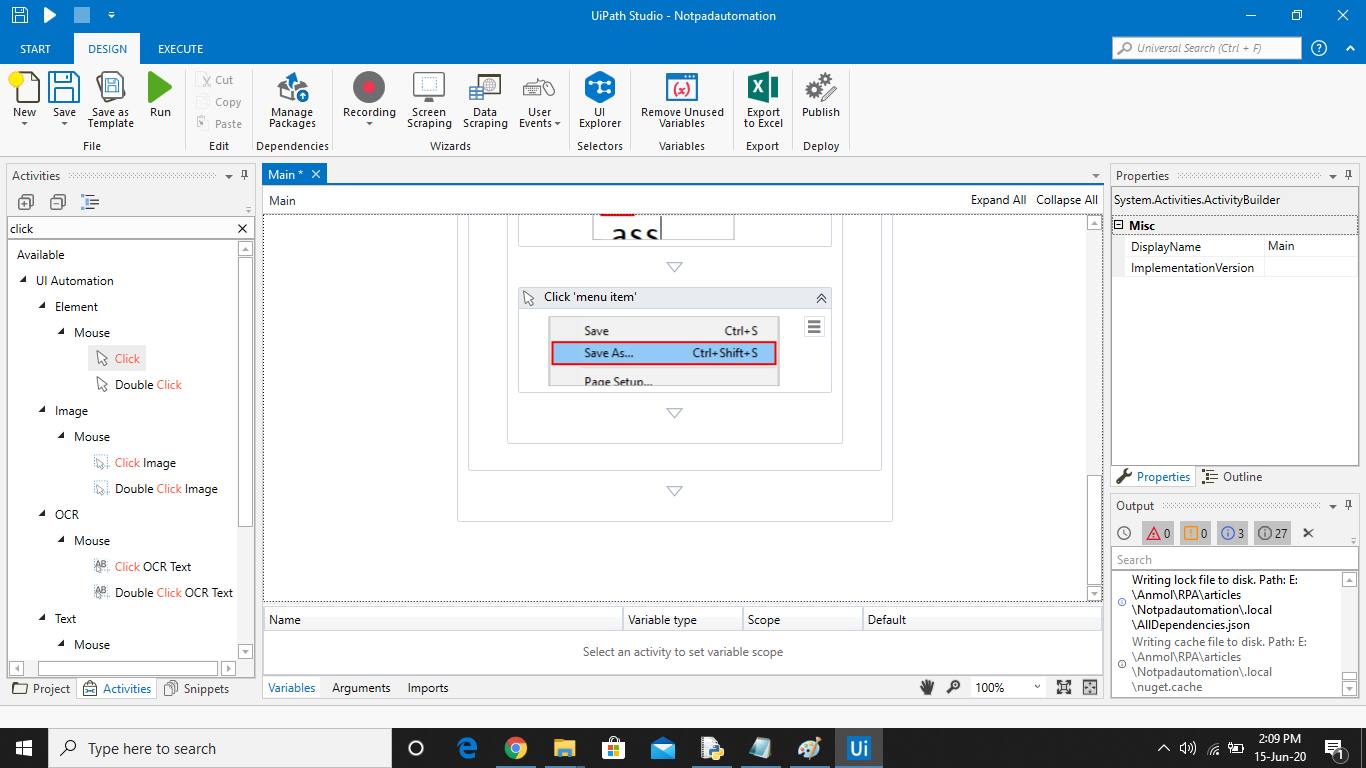This screenshot has height=768, width=1366.
Task: Run the workflow with green Run icon
Action: 160,88
